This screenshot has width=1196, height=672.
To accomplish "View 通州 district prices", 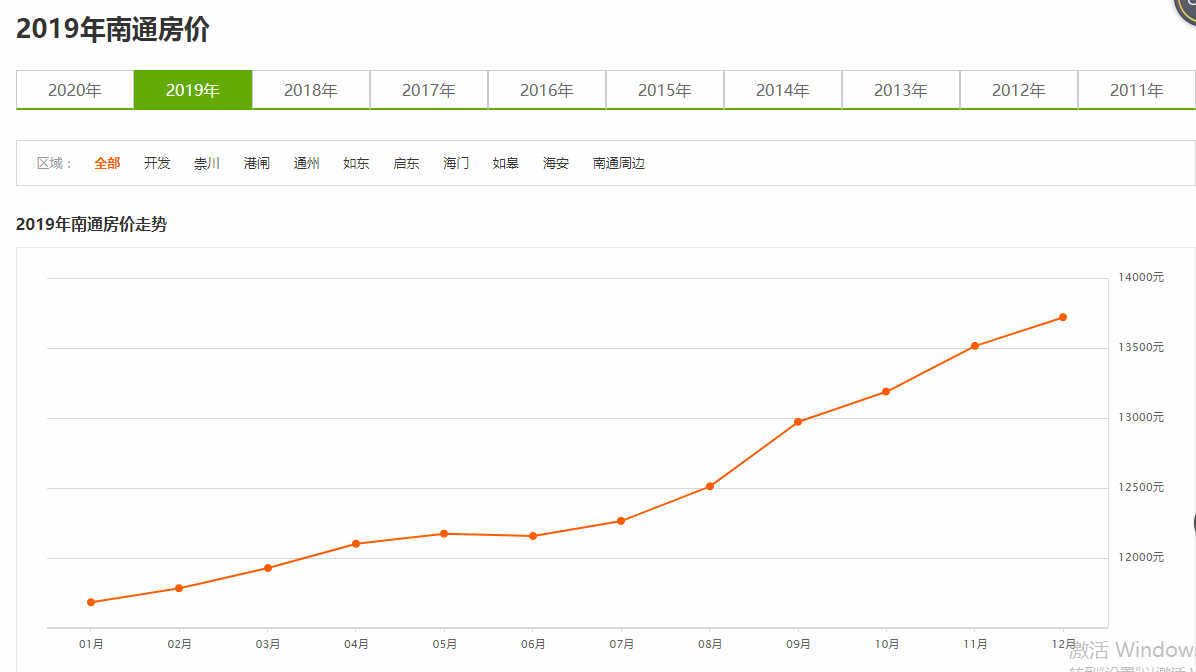I will [306, 163].
